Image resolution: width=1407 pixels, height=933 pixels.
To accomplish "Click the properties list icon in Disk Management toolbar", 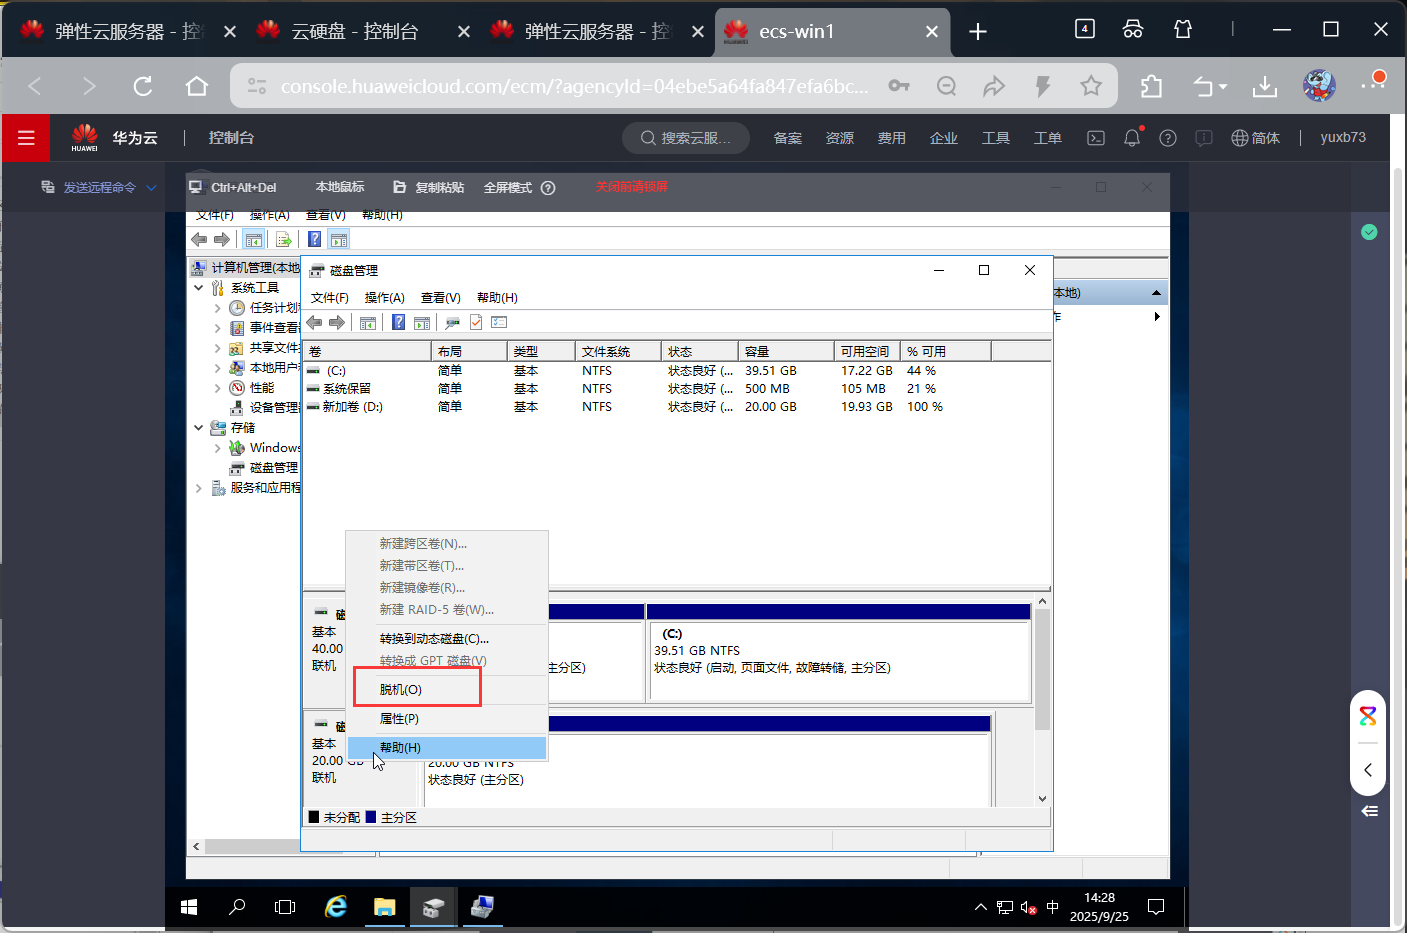I will pyautogui.click(x=499, y=322).
